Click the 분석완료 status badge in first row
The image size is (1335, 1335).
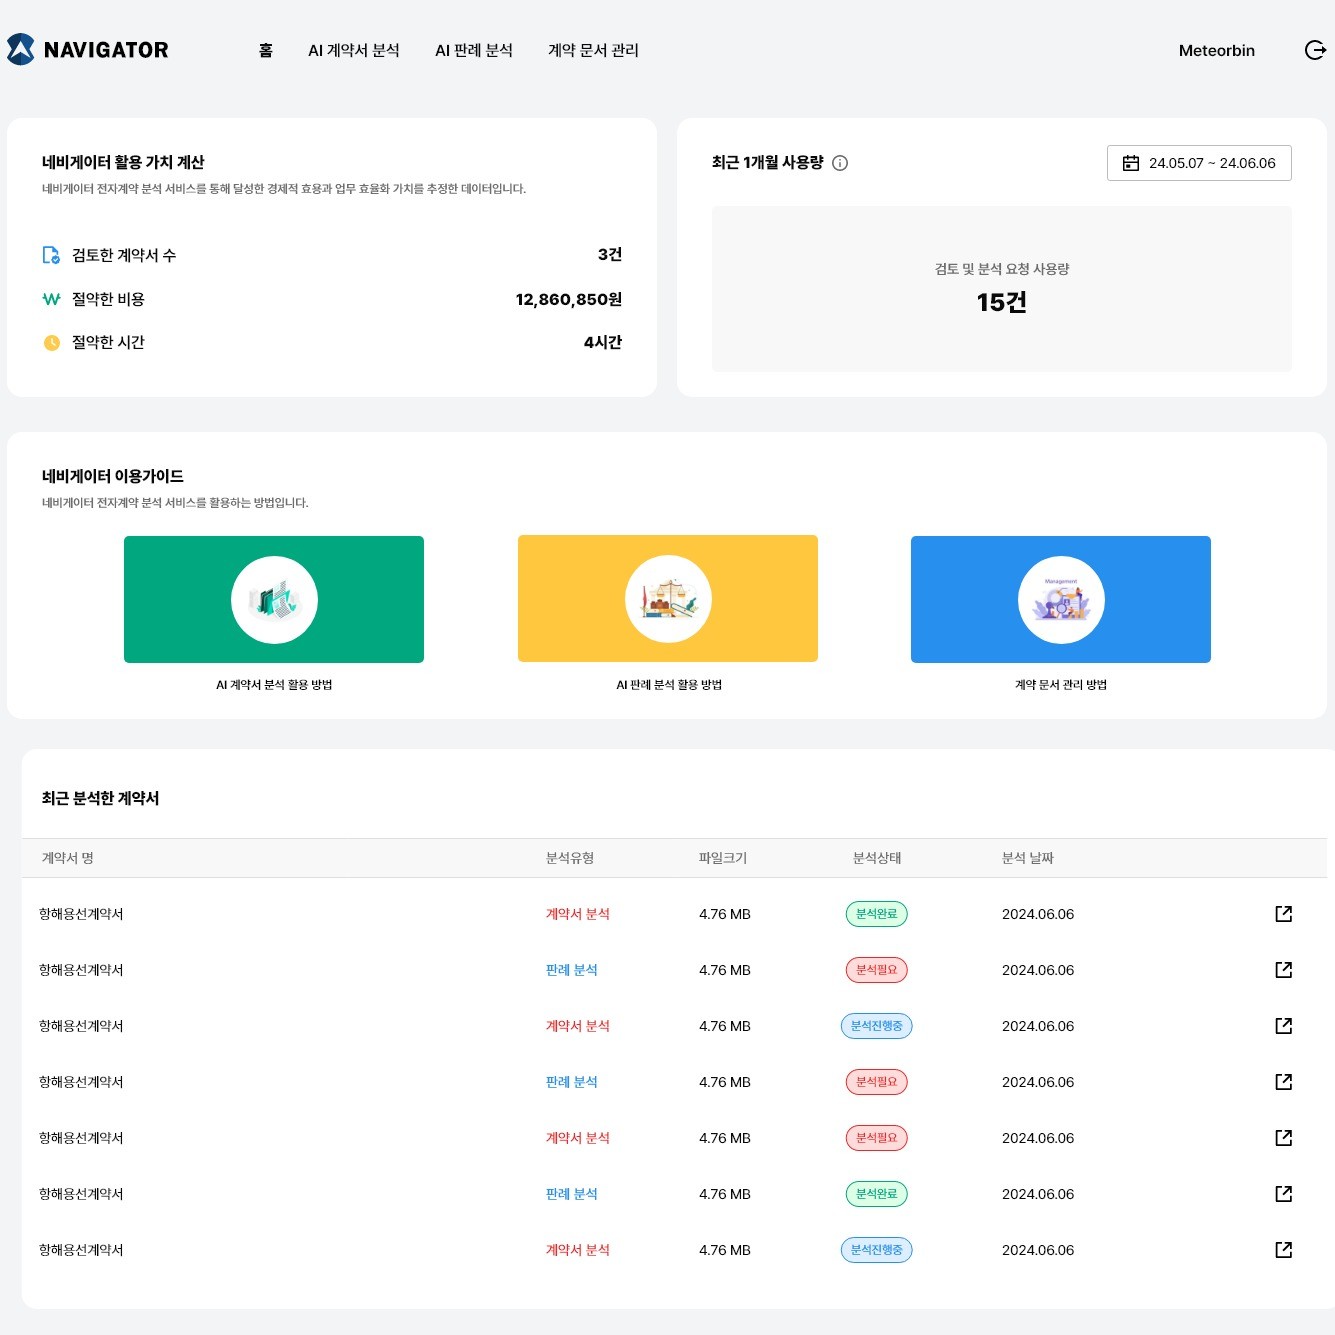pyautogui.click(x=876, y=914)
